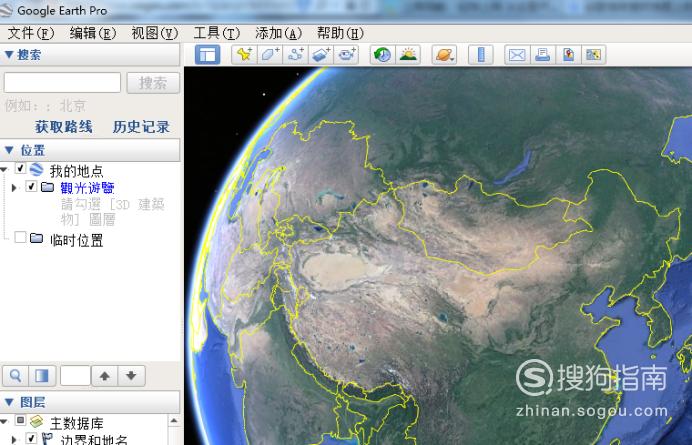
Task: Move item up with the up arrow
Action: coord(105,376)
